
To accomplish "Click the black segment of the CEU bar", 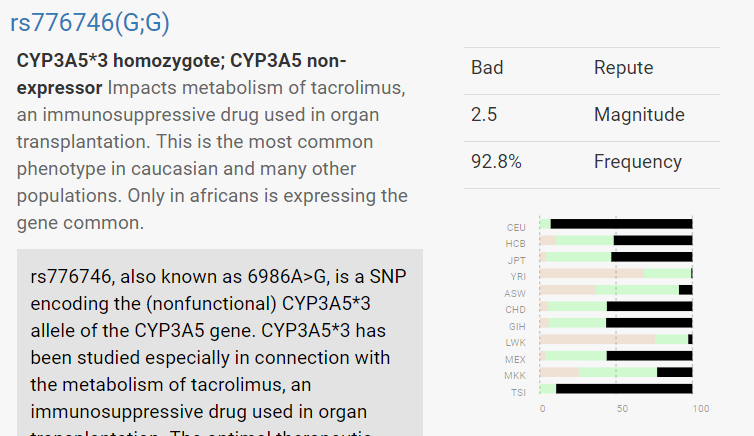I will [620, 225].
